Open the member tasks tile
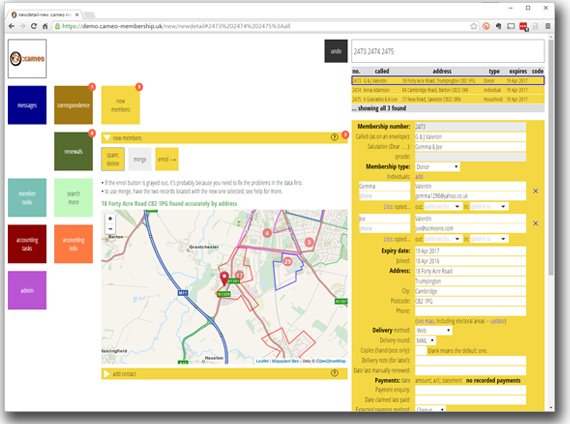 [x=27, y=197]
